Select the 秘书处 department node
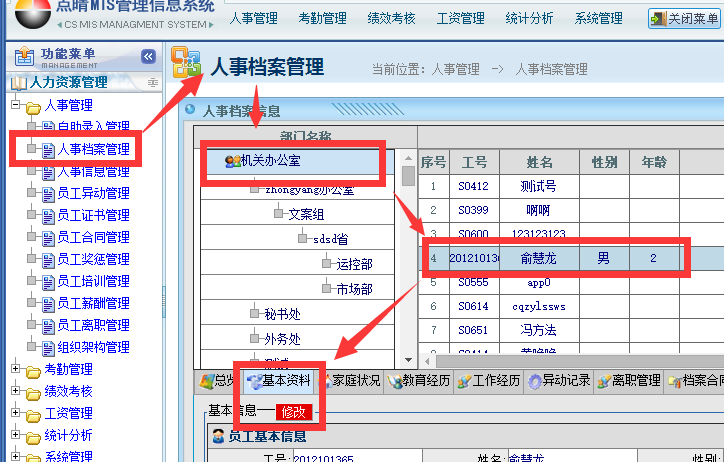 click(x=282, y=314)
